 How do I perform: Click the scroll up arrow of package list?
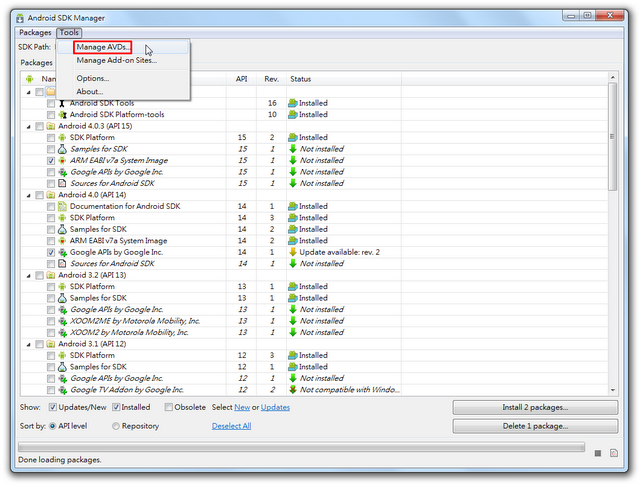pos(612,77)
